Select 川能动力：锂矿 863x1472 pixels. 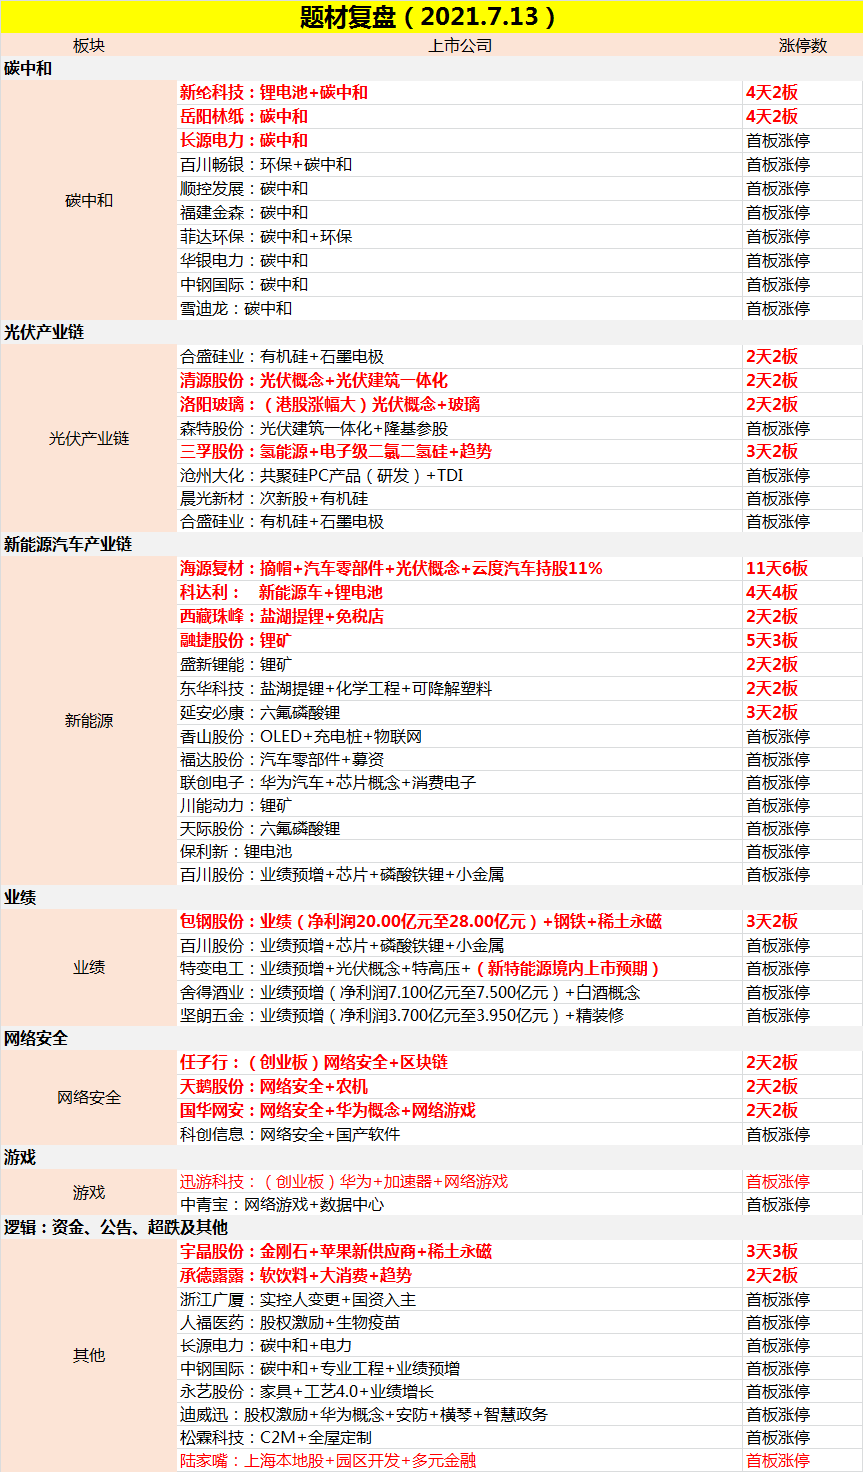(236, 805)
